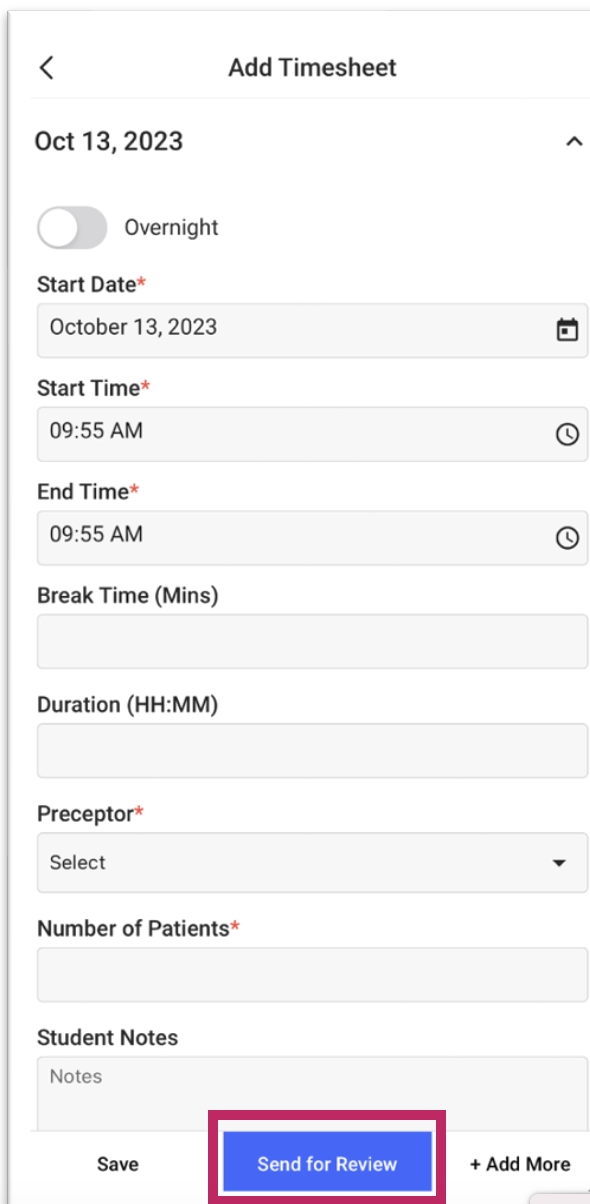Open the Preceptor Select combo box

pyautogui.click(x=312, y=862)
